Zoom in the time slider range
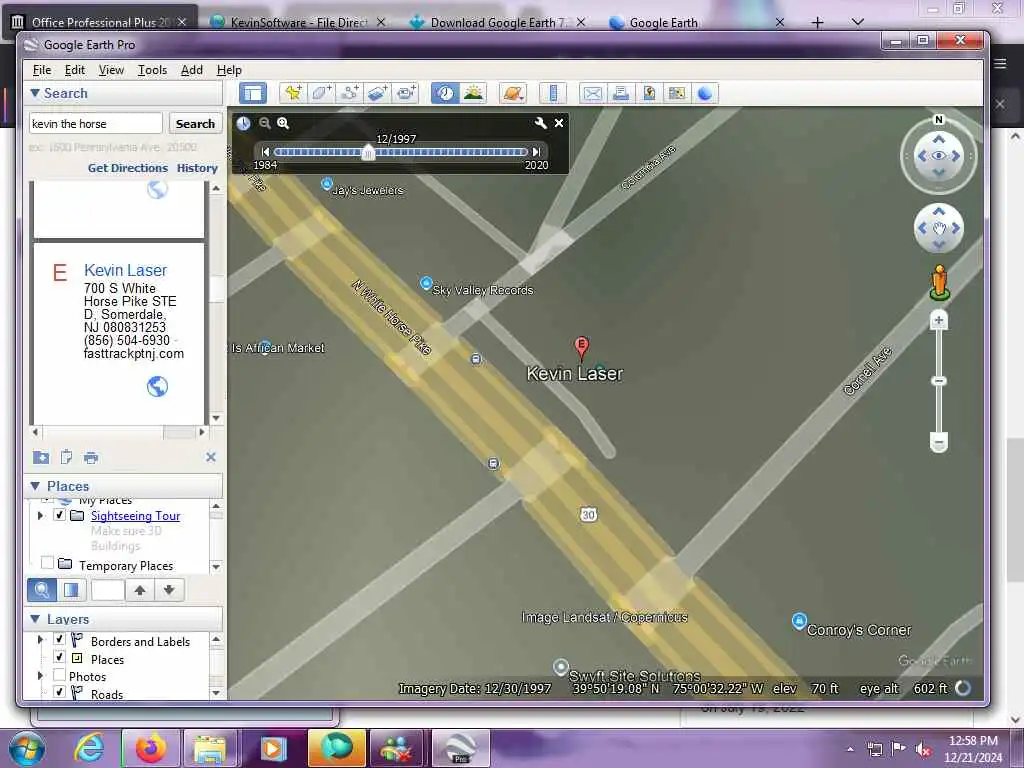1024x768 pixels. pos(283,123)
